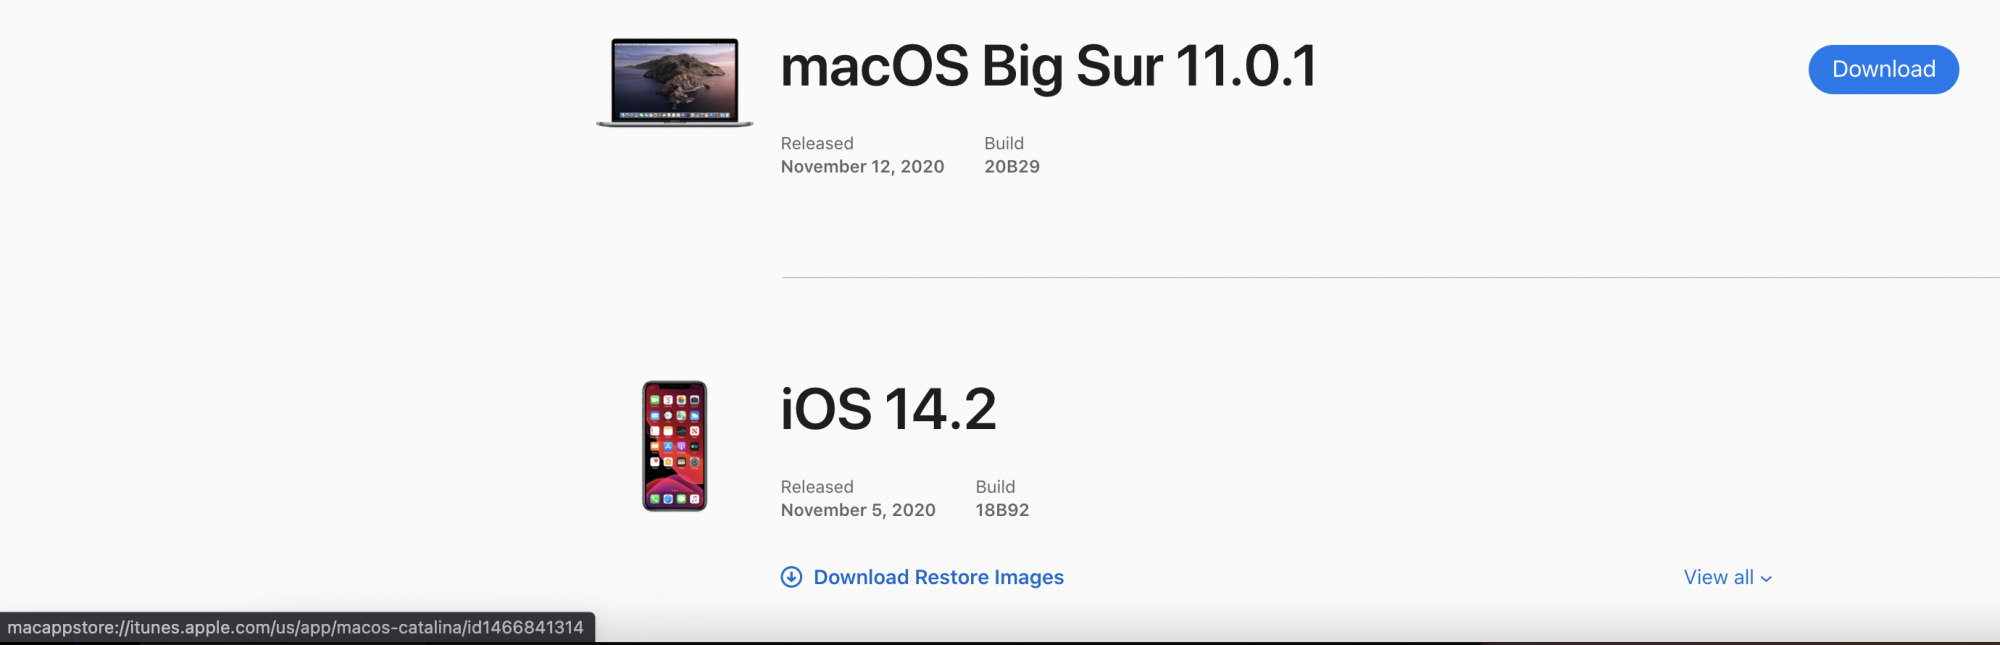
Task: Select the macOS Big Sur 11.0.1 heading
Action: 1048,66
